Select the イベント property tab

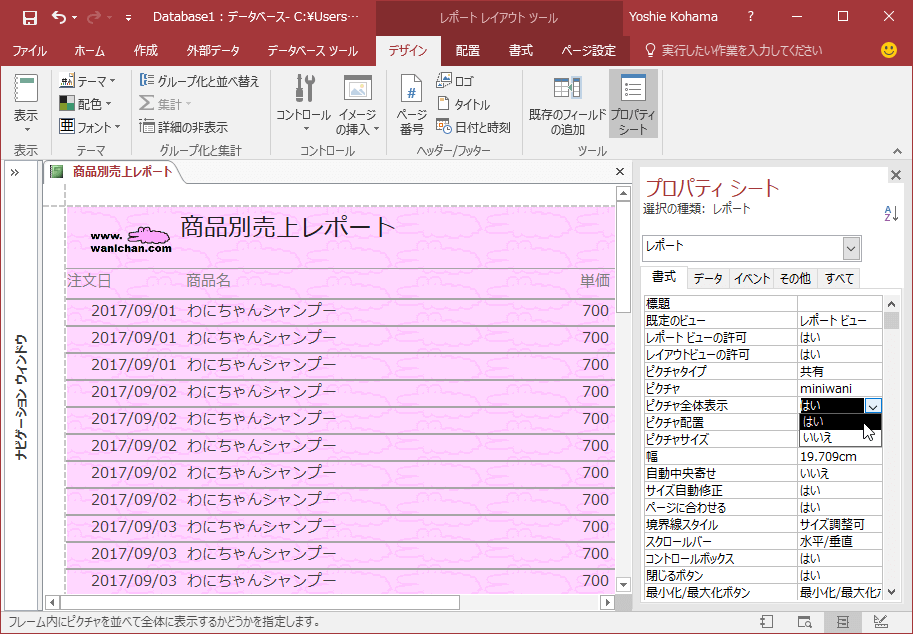pos(752,278)
